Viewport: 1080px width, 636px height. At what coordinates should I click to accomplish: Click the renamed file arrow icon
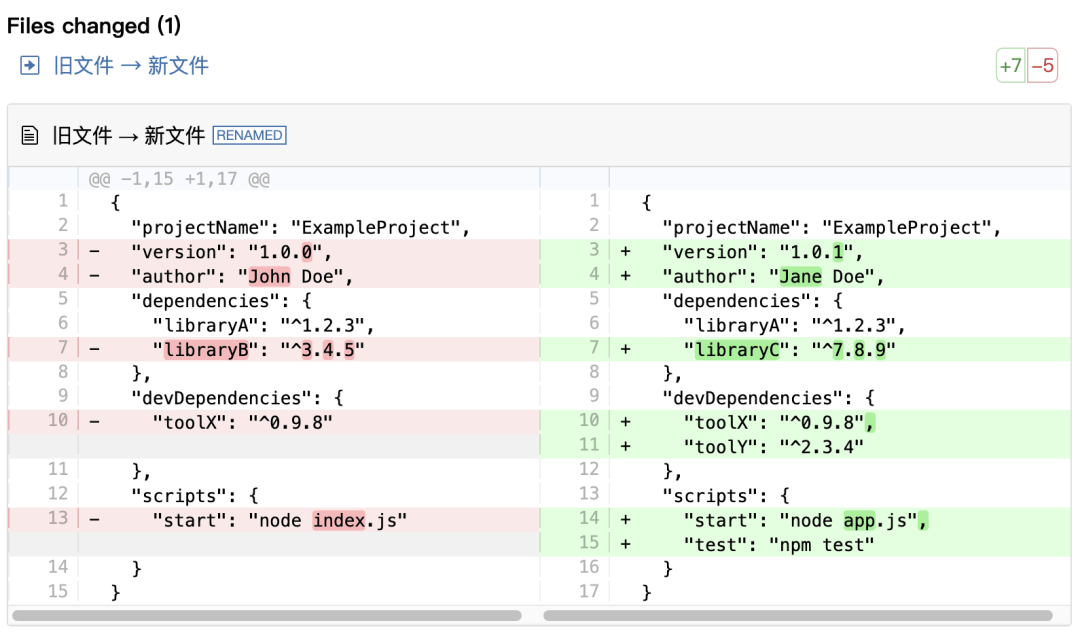(30, 66)
